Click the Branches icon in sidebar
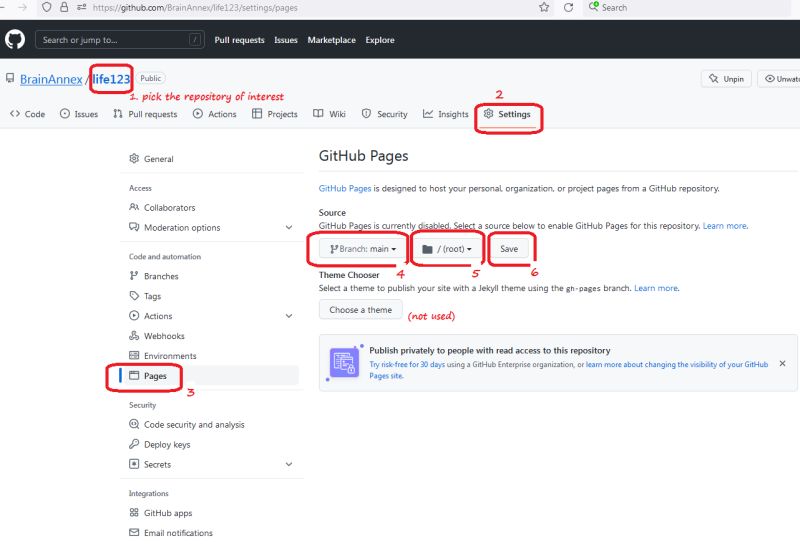Screen dimensions: 800x551 [x=134, y=276]
